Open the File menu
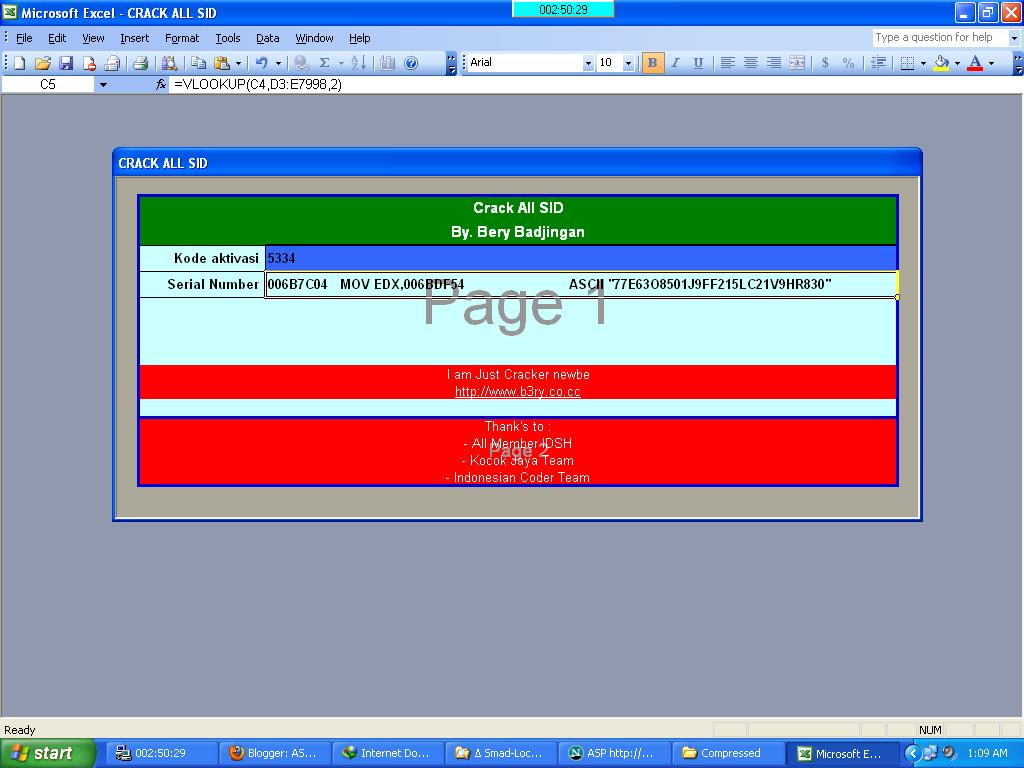Screen dimensions: 1024x768 coord(24,38)
